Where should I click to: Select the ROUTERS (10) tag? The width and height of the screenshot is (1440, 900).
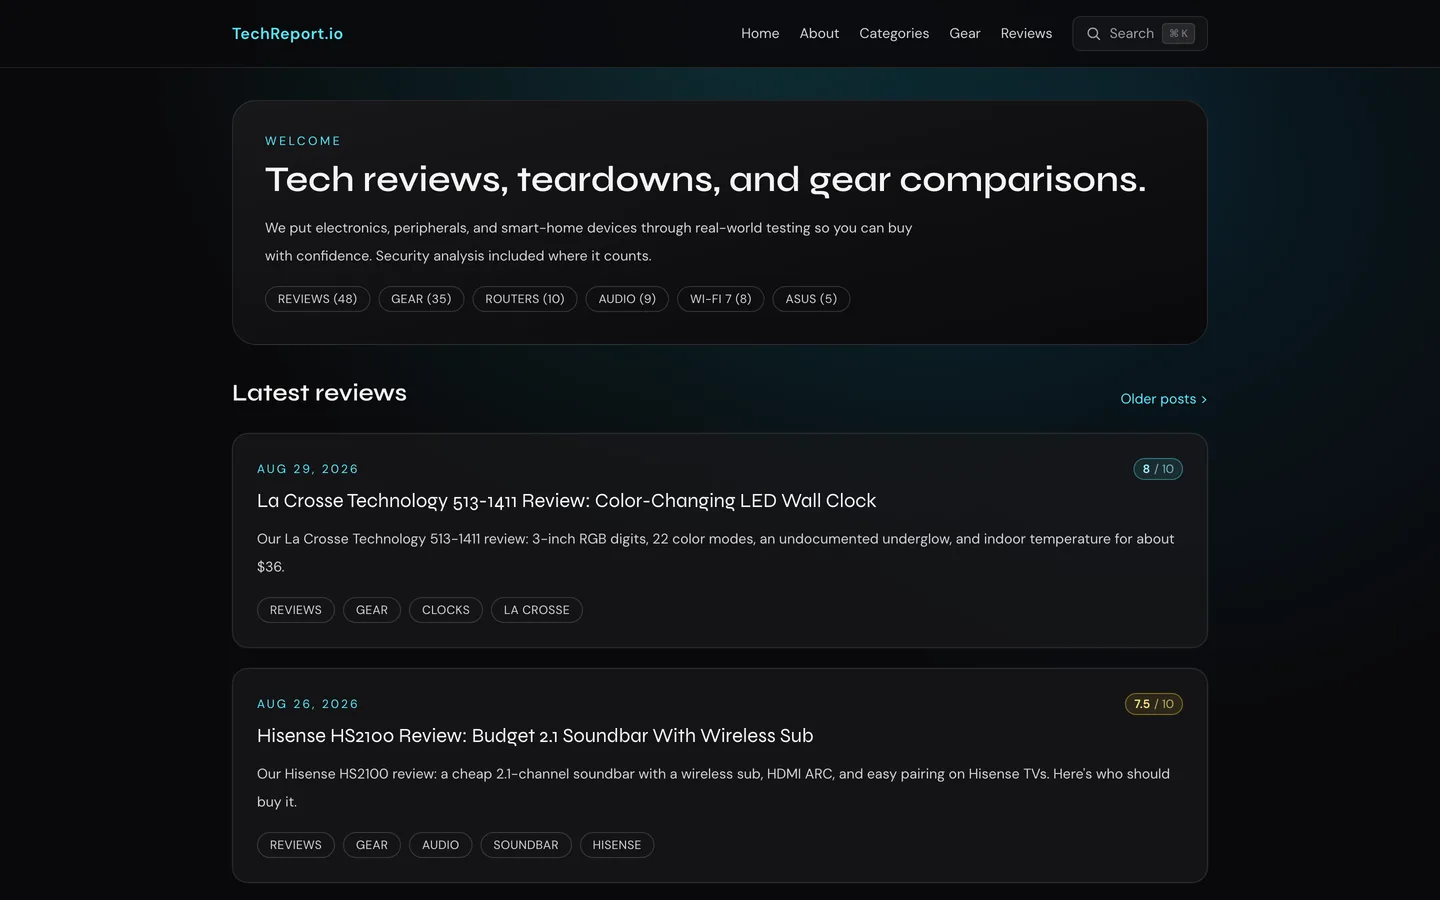point(525,299)
